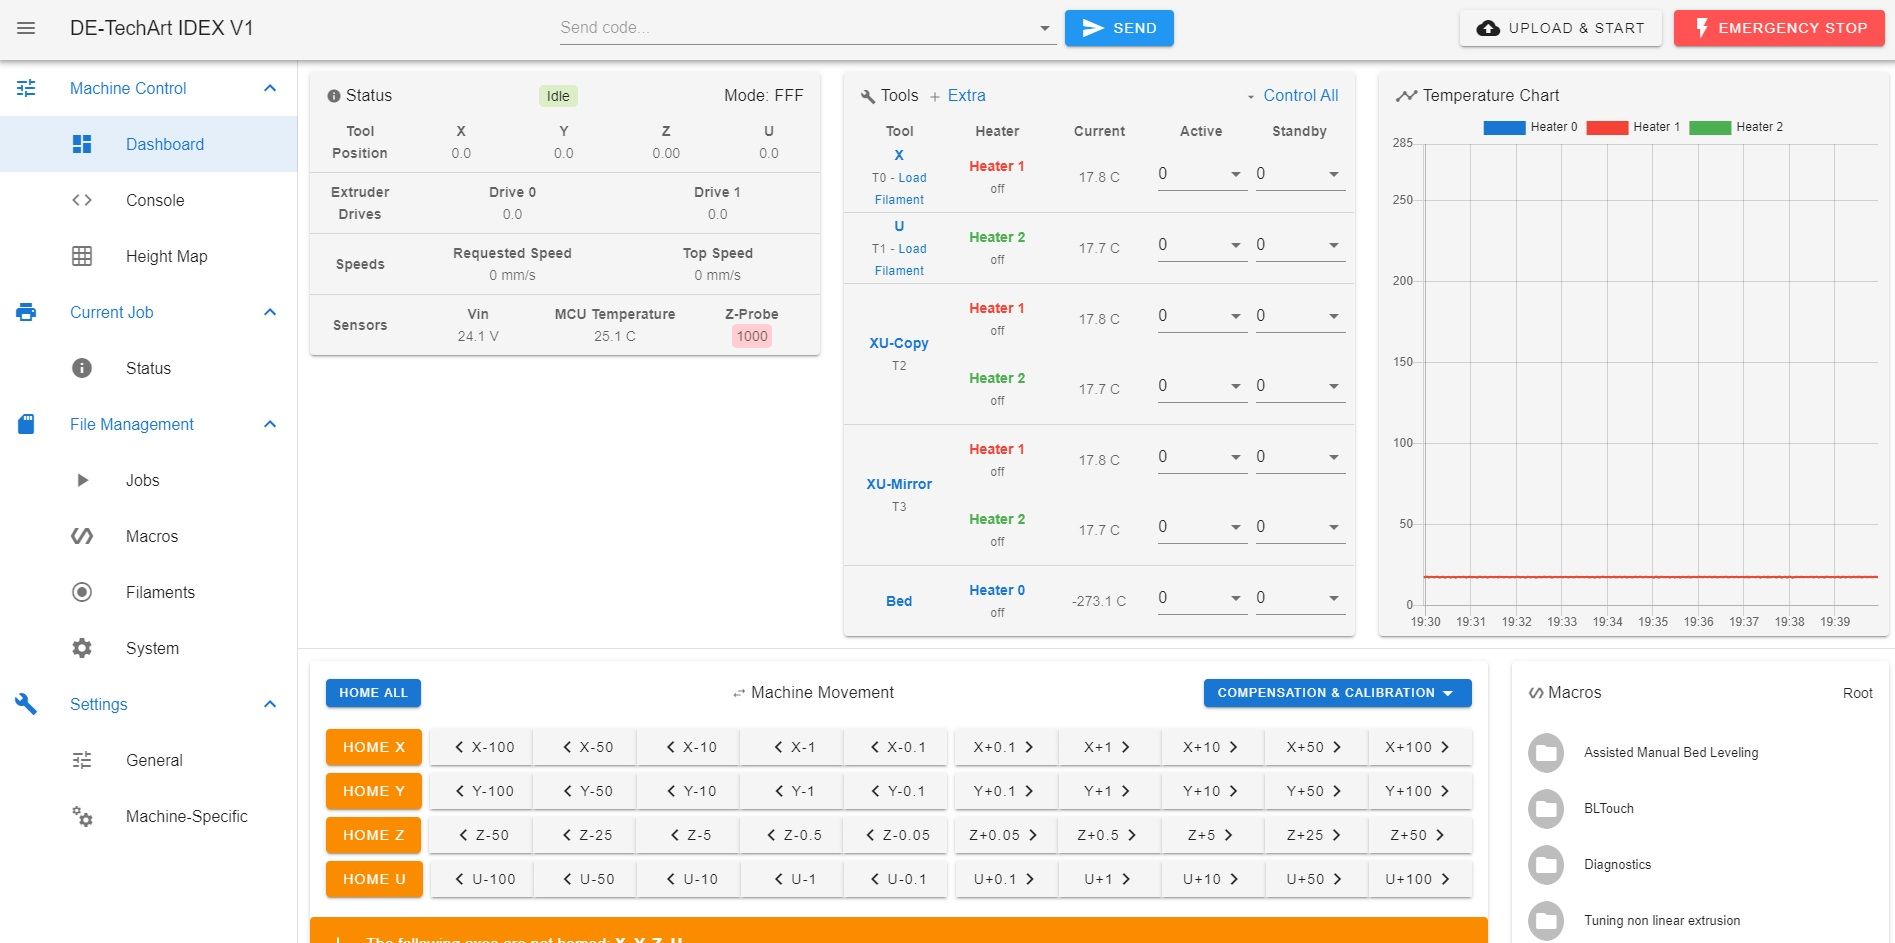The width and height of the screenshot is (1895, 943).
Task: Toggle Heater 2 state for tool U
Action: tap(997, 237)
